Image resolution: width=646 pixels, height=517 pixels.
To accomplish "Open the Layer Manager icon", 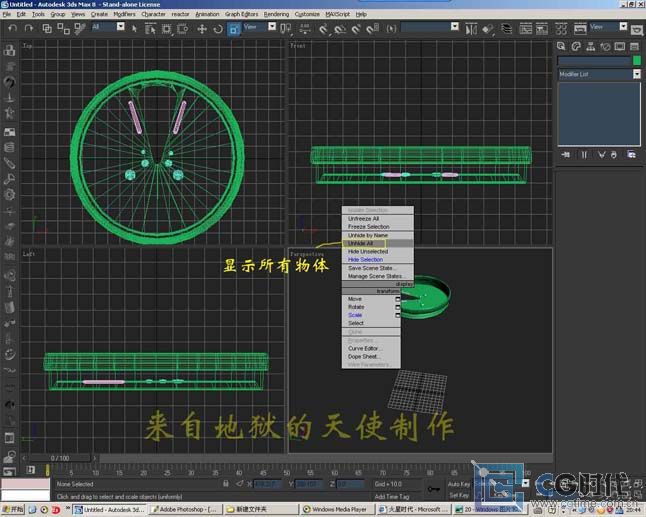I will click(x=506, y=29).
